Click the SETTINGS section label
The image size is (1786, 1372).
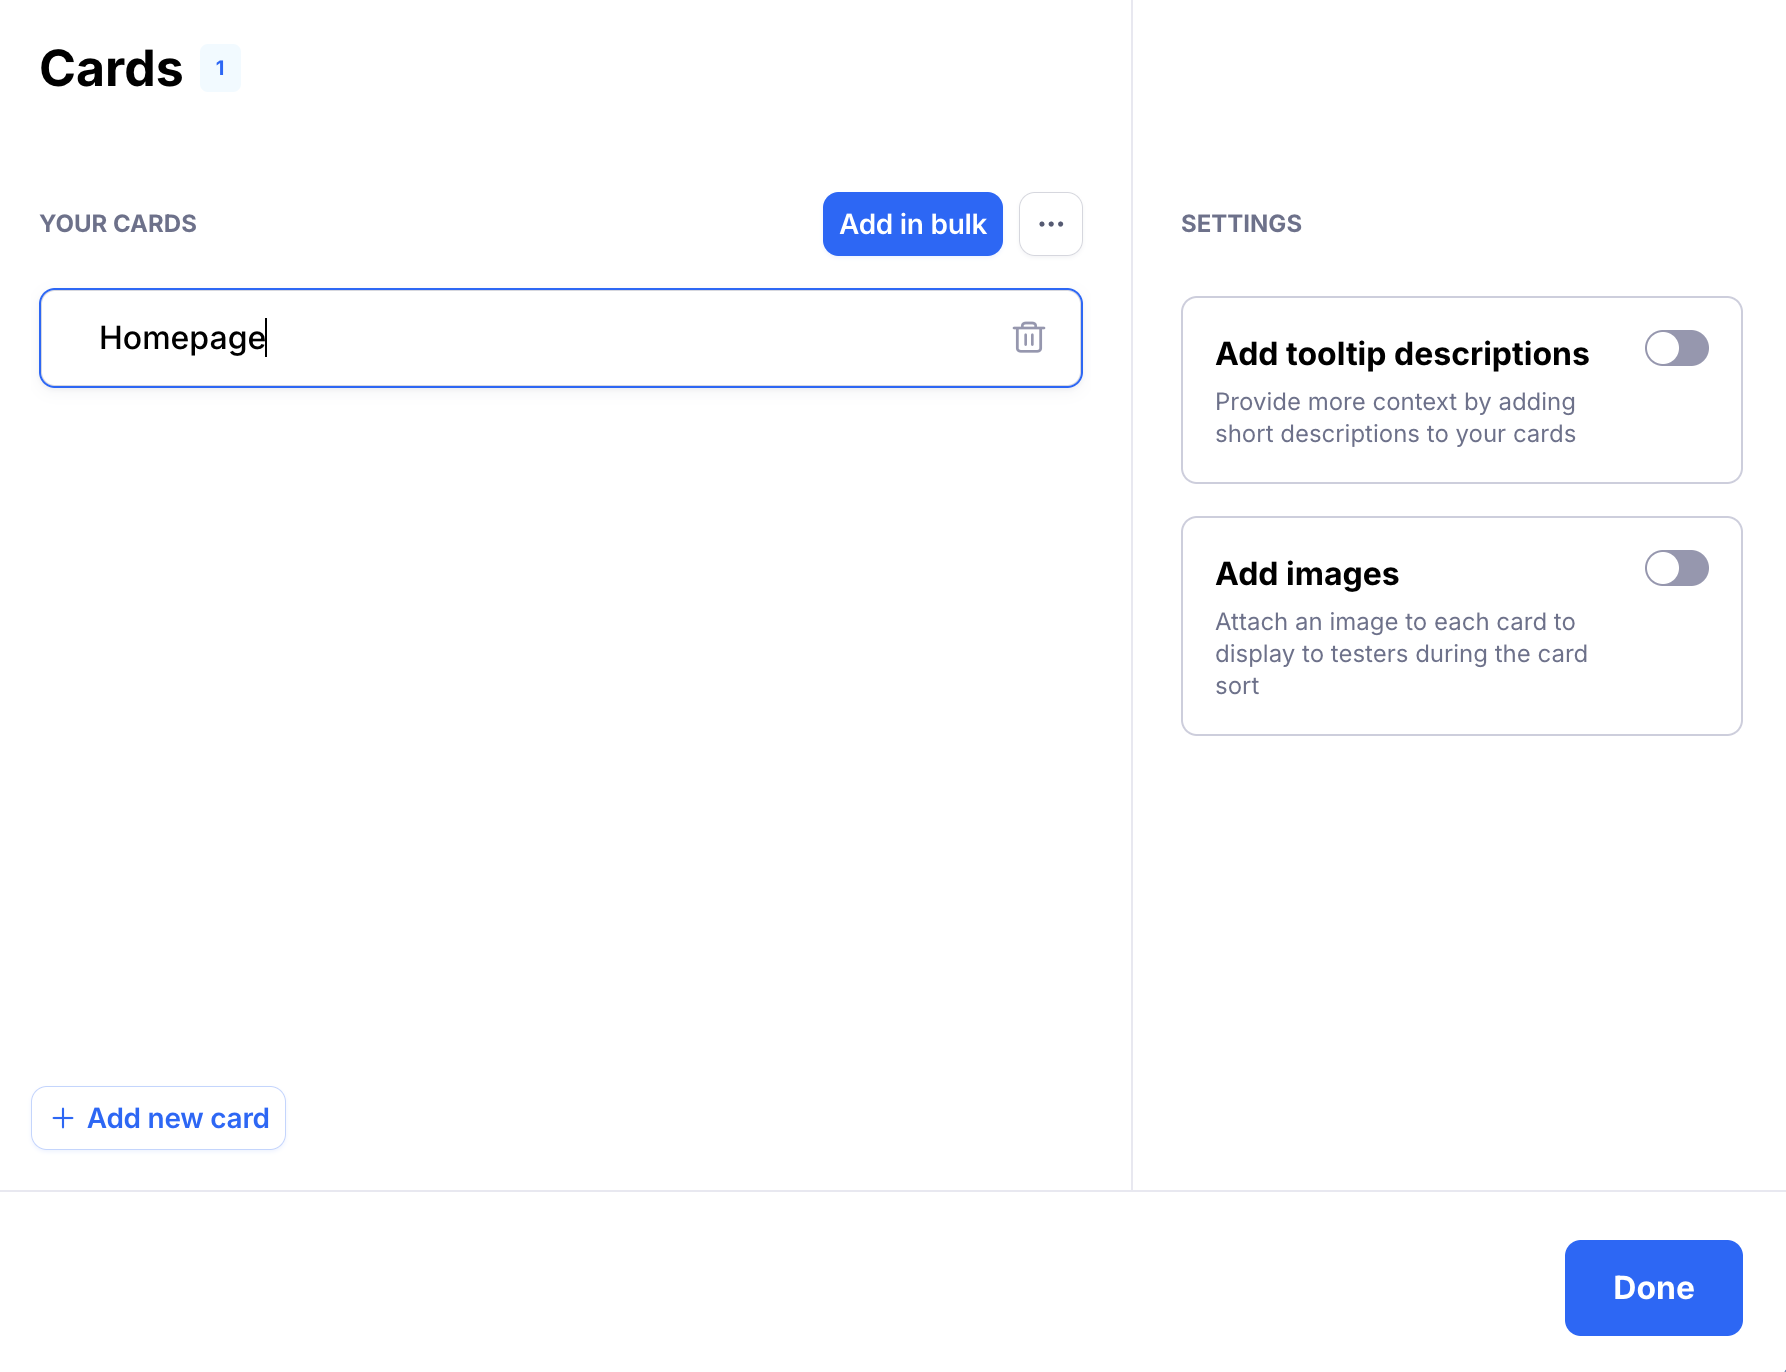(1241, 224)
